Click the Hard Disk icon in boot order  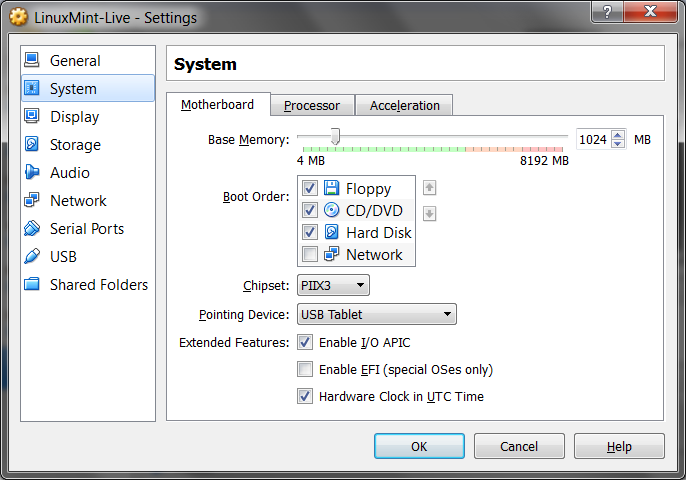pyautogui.click(x=332, y=232)
